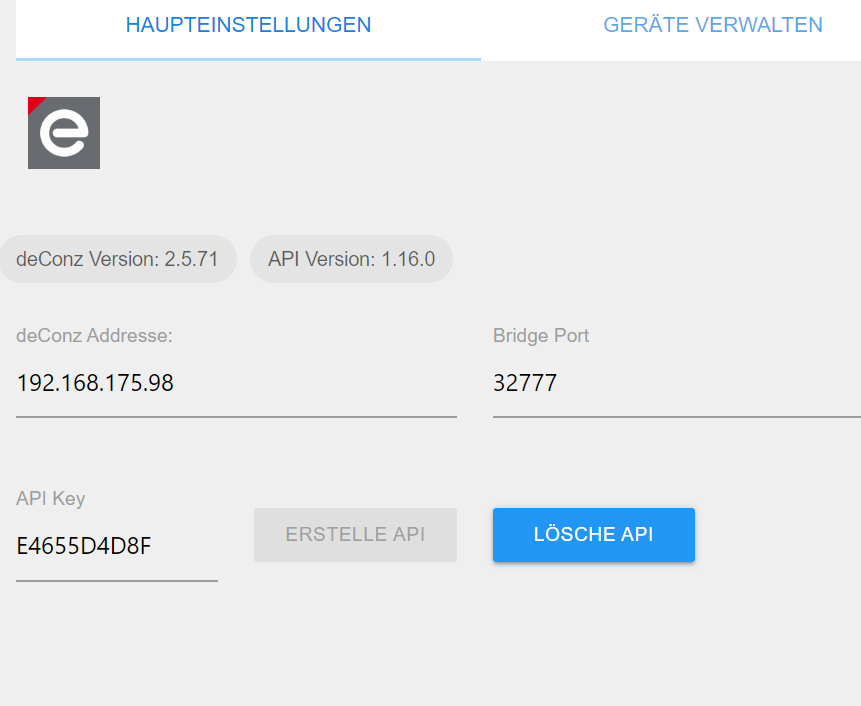The image size is (861, 706).
Task: Click the red-and-gray 'e' app logo icon
Action: [x=63, y=132]
